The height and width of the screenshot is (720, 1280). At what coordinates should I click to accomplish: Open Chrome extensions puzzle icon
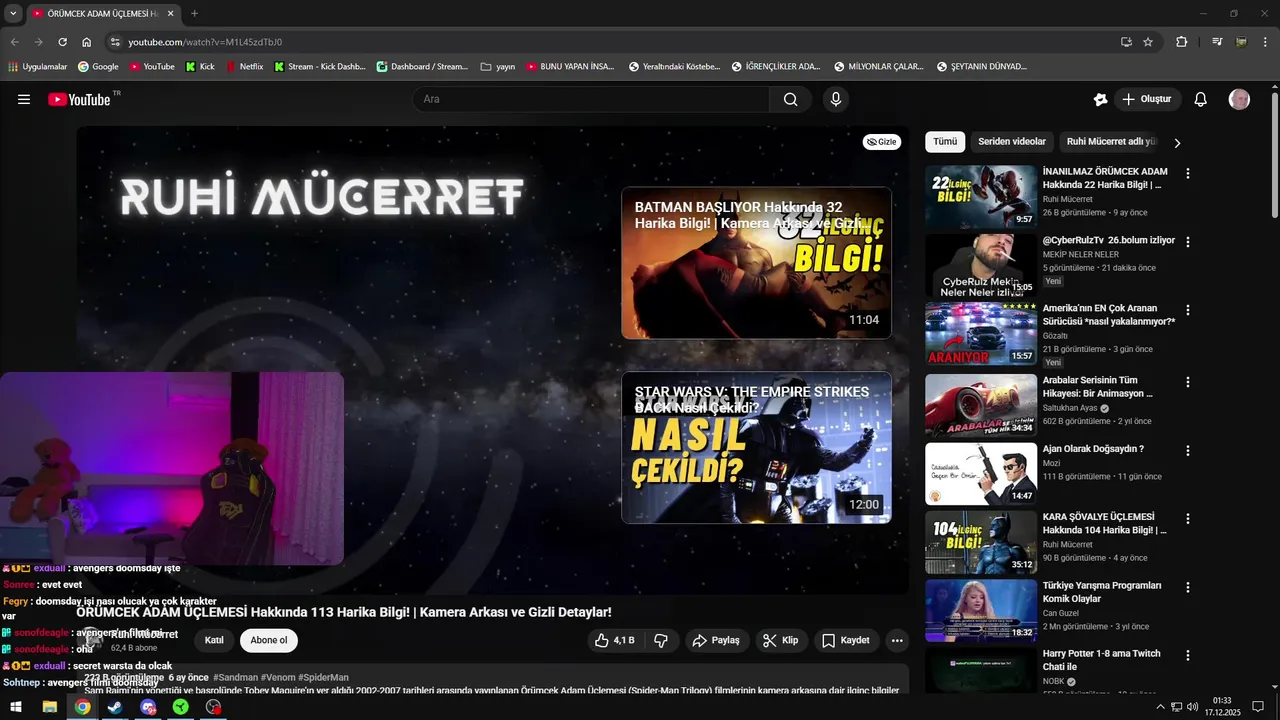pos(1182,42)
